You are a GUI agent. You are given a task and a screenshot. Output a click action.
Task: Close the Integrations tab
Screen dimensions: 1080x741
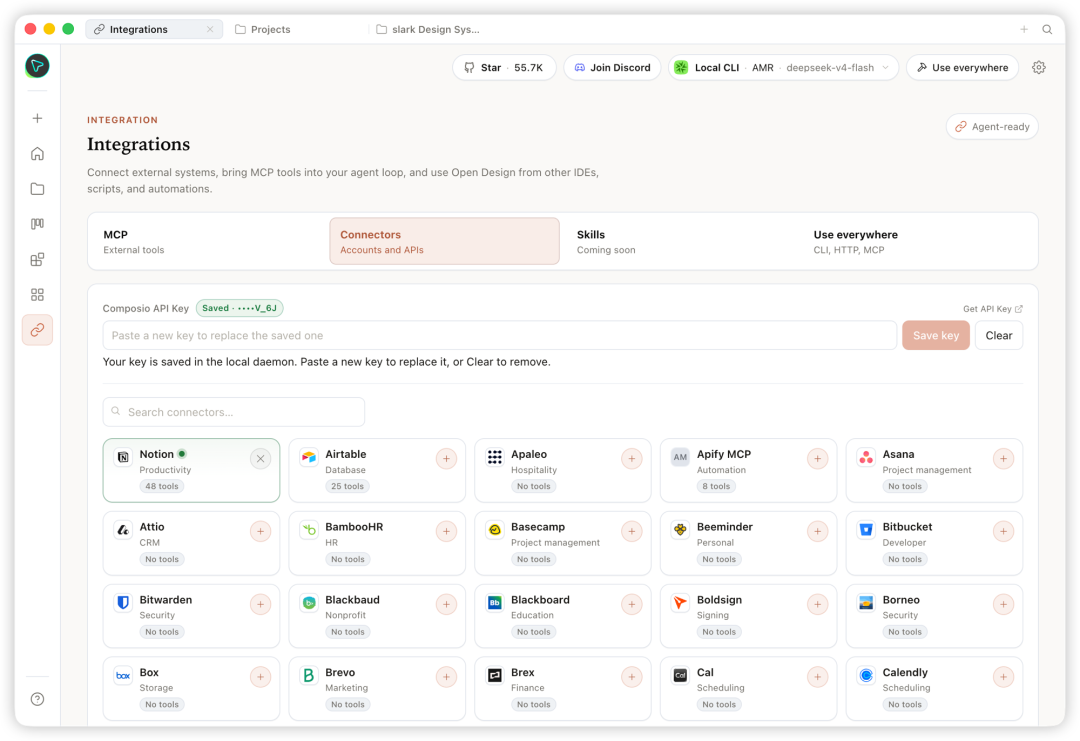coord(210,30)
